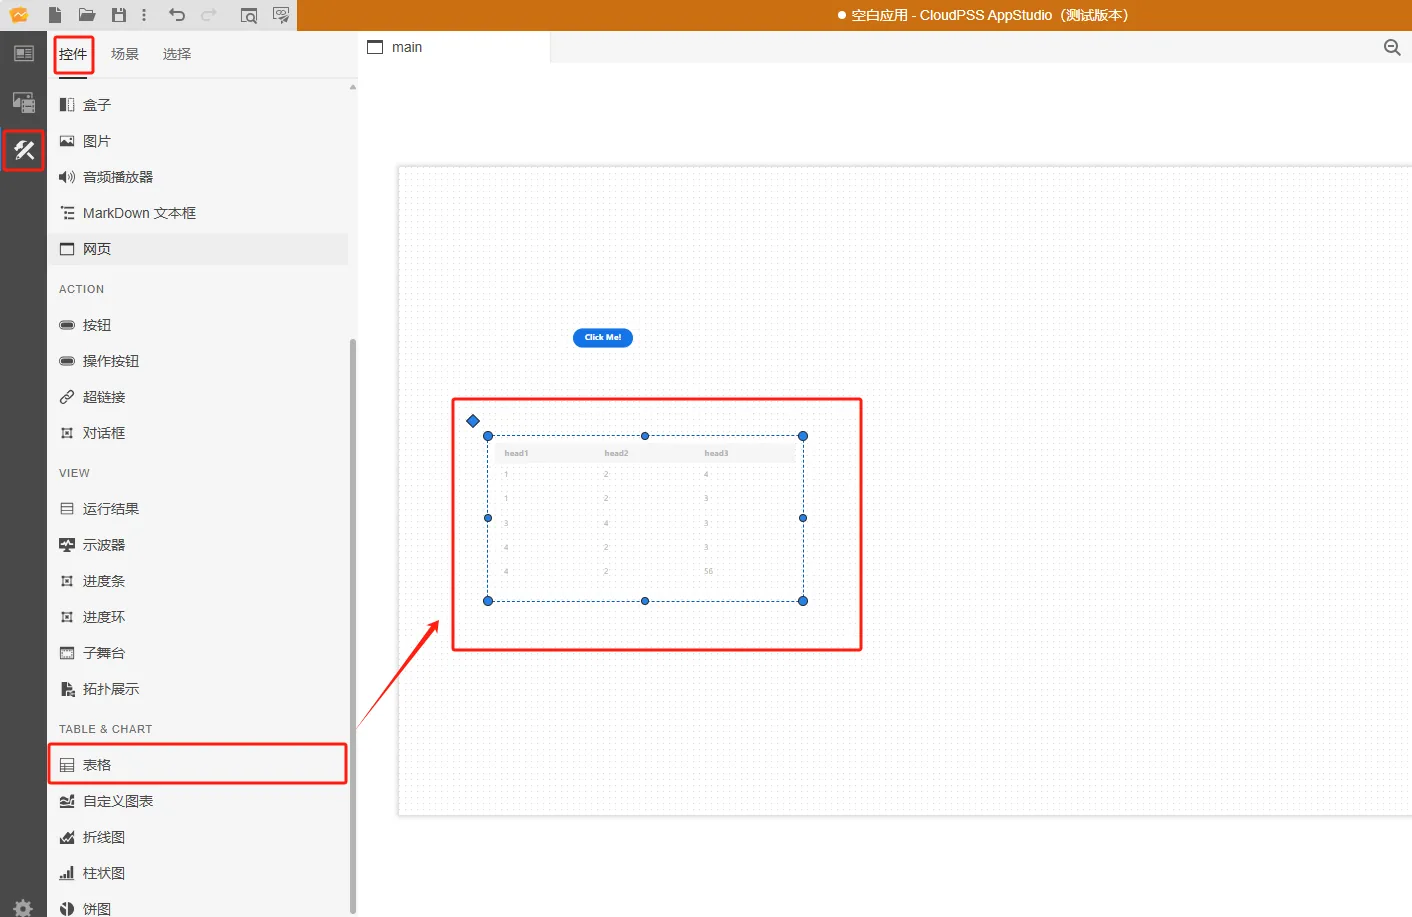Undo the last action
Viewport: 1412px width, 917px height.
tap(177, 15)
